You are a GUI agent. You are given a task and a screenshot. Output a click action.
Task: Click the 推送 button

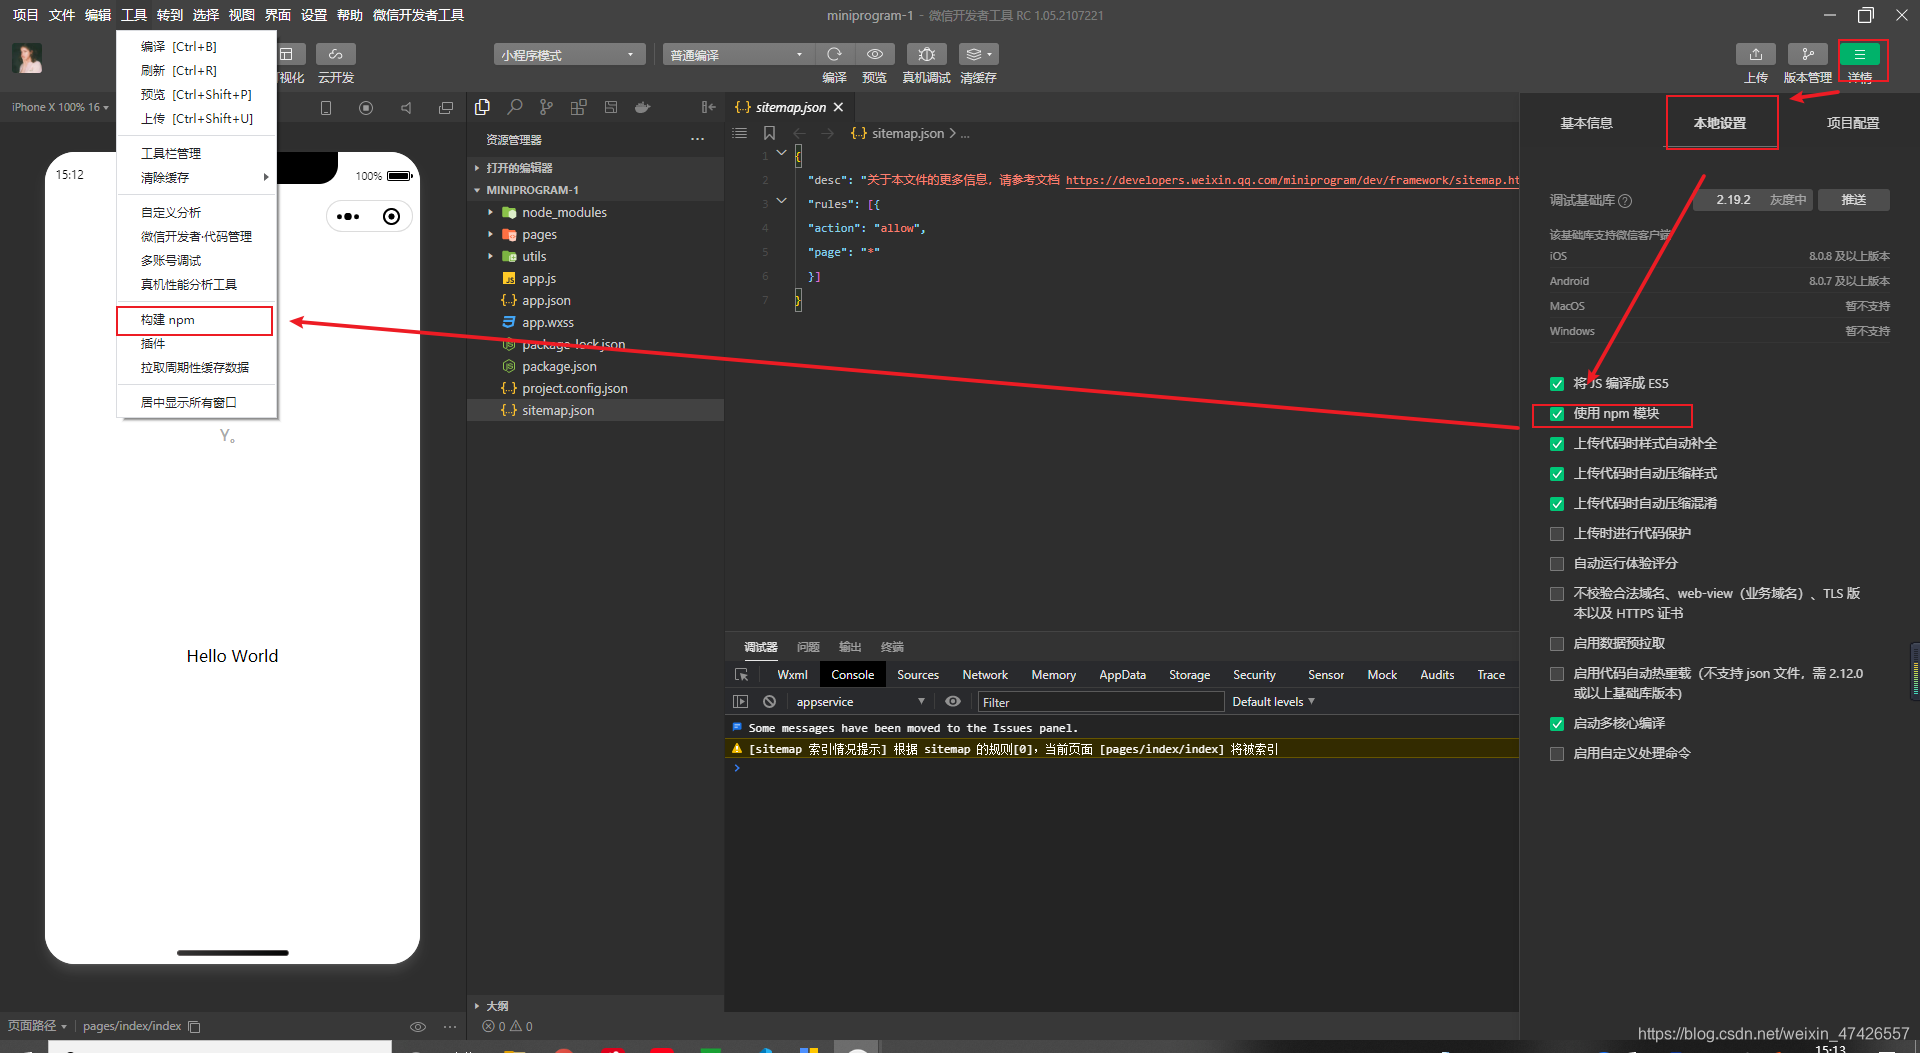point(1854,200)
